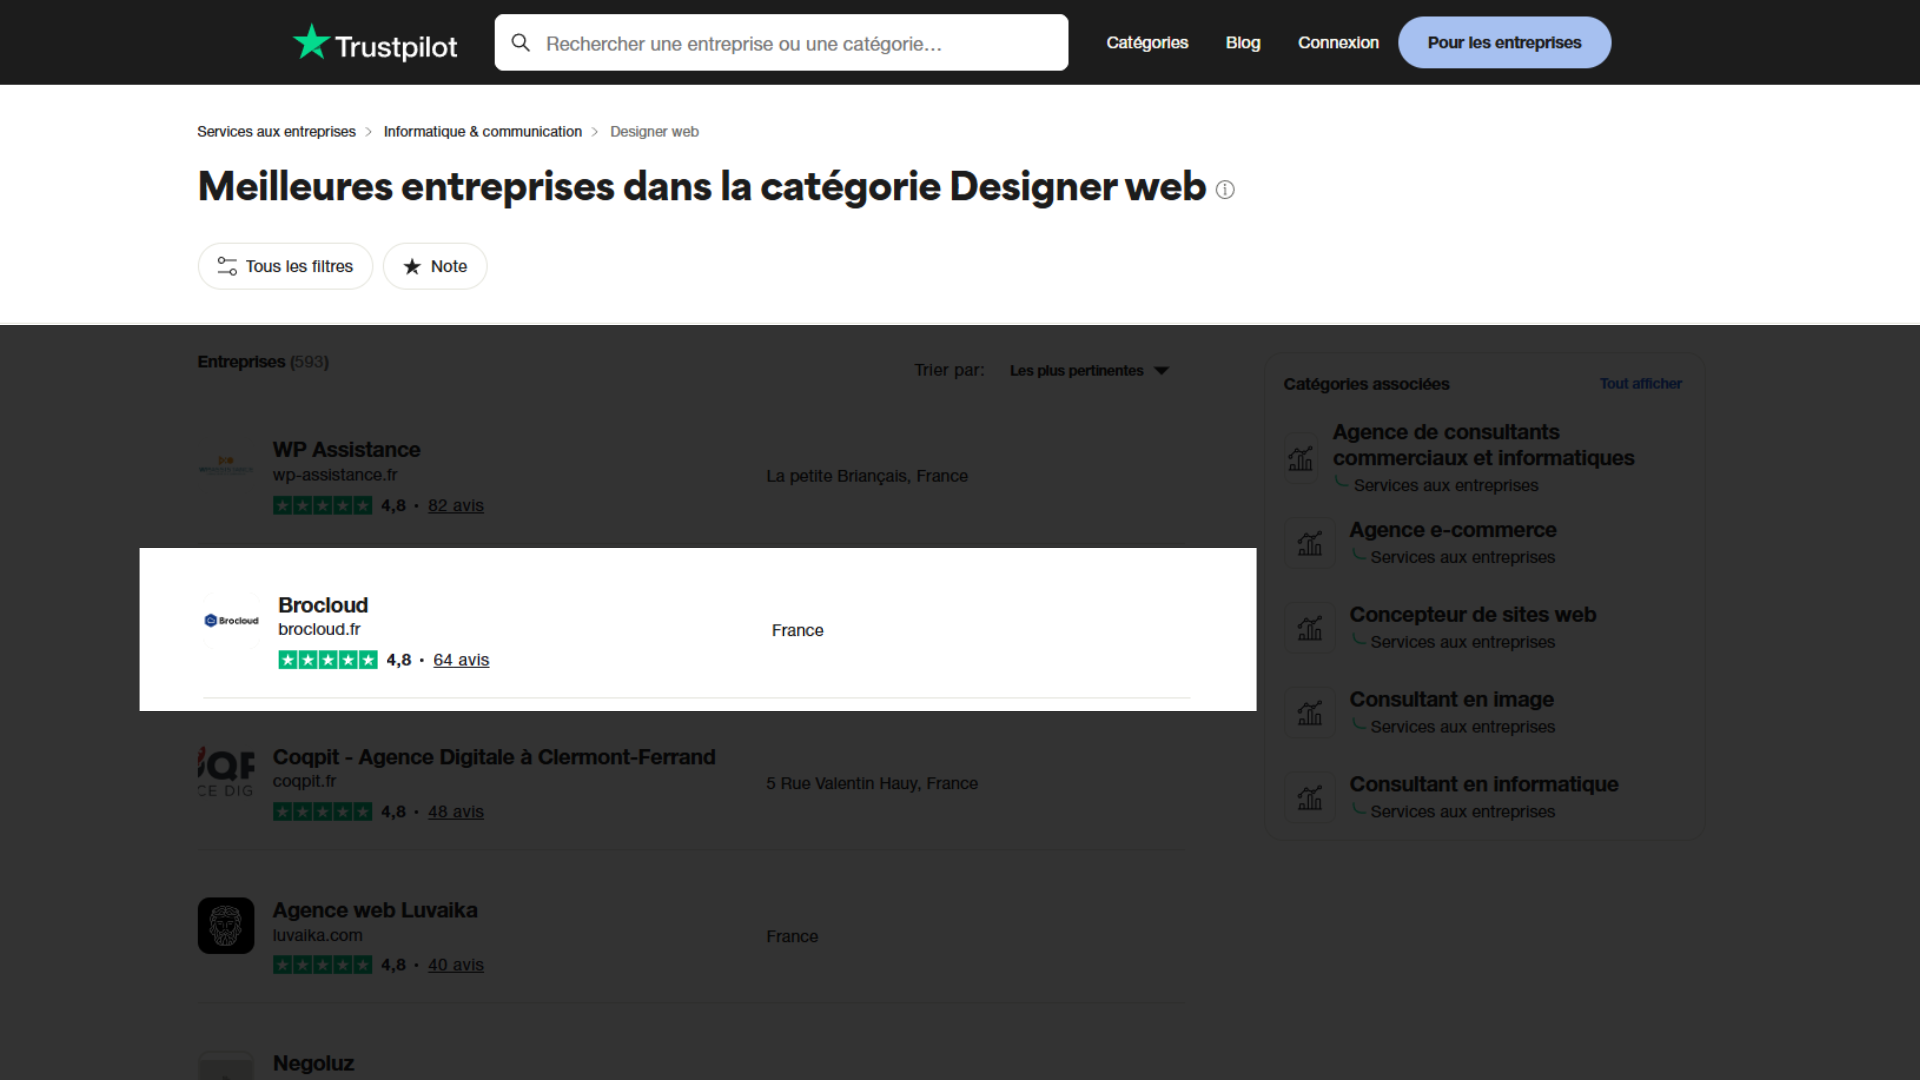Open the Brocloud company name
Screen dimensions: 1920x1080
coord(323,606)
